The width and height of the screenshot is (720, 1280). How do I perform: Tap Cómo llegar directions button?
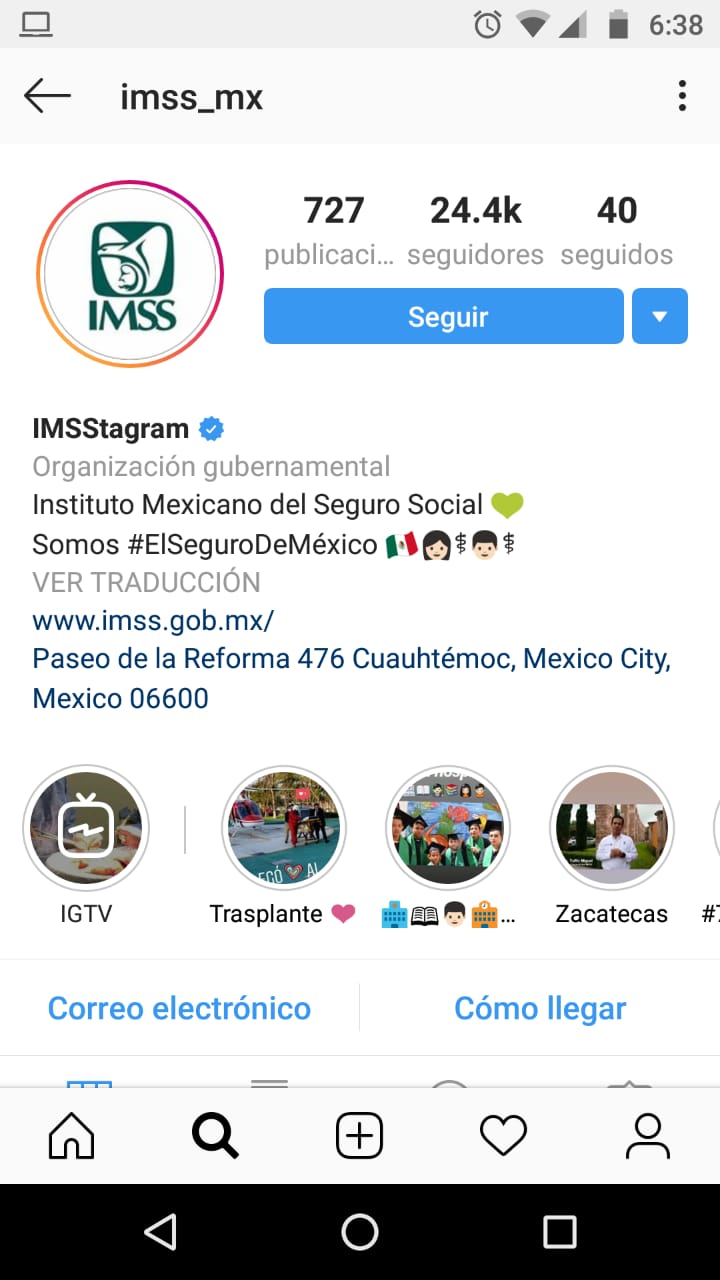[x=540, y=1008]
